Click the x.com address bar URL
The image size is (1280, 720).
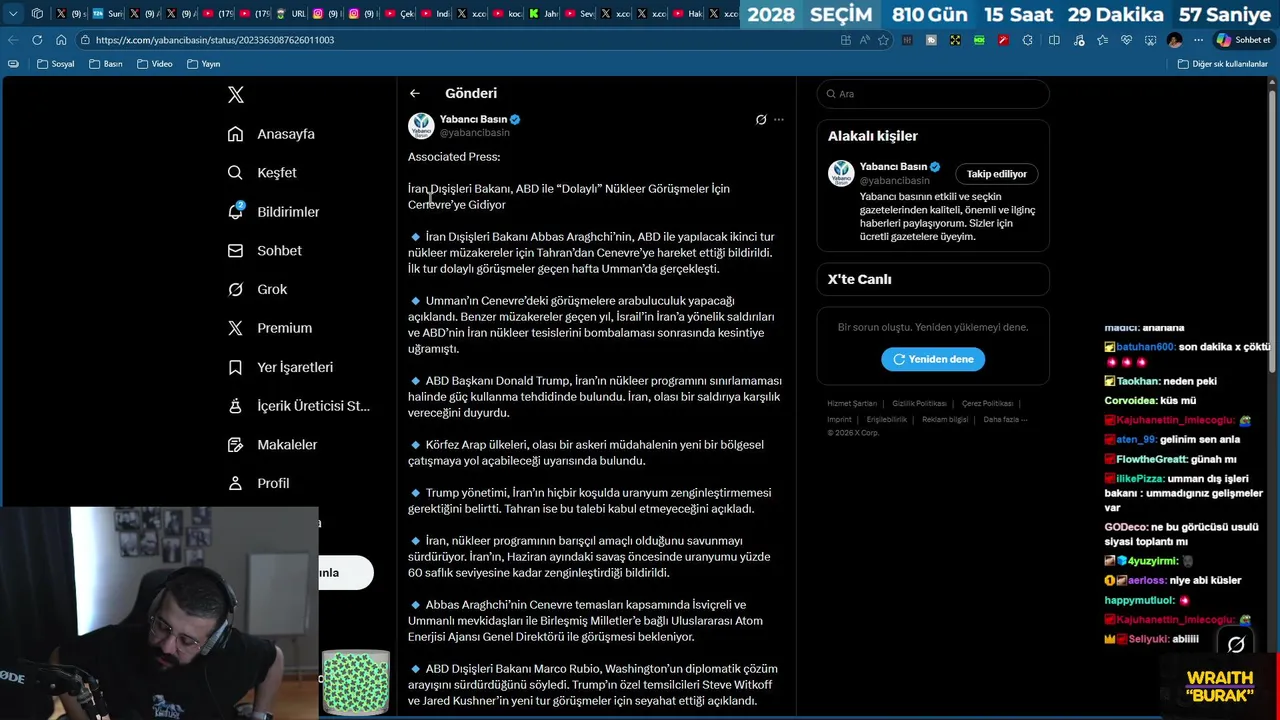pos(215,40)
